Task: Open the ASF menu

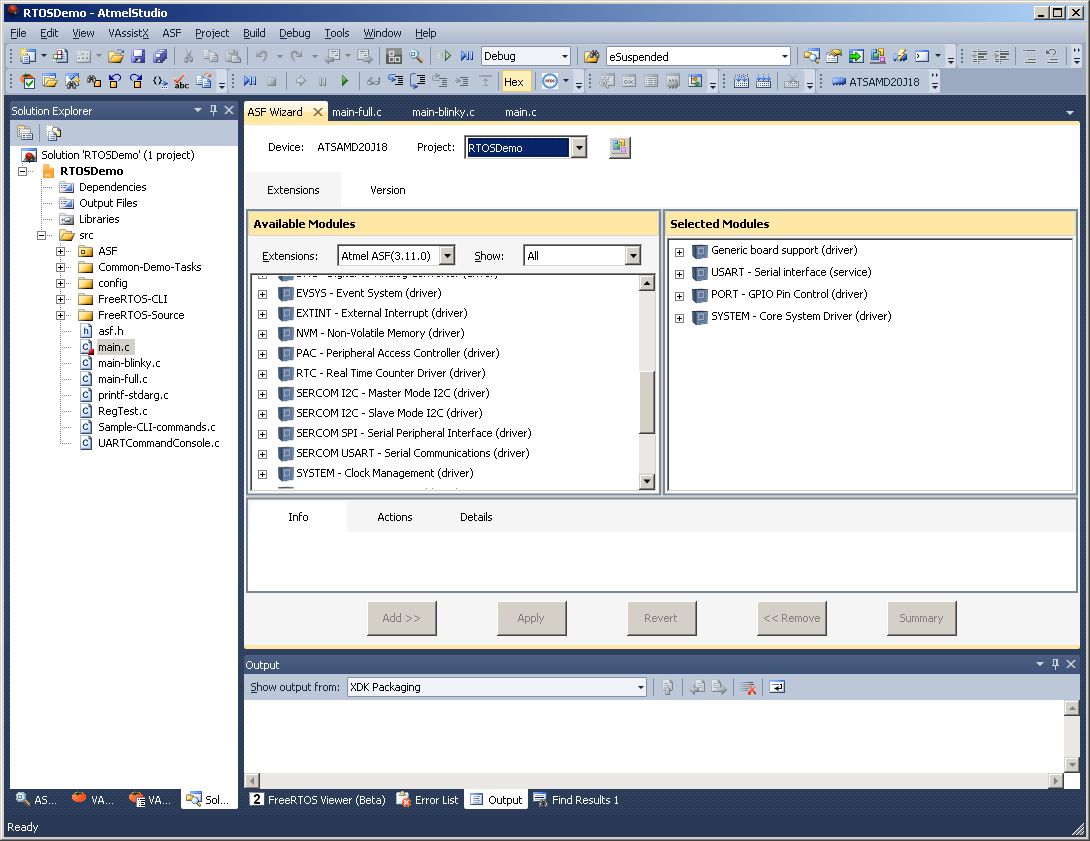Action: point(172,33)
